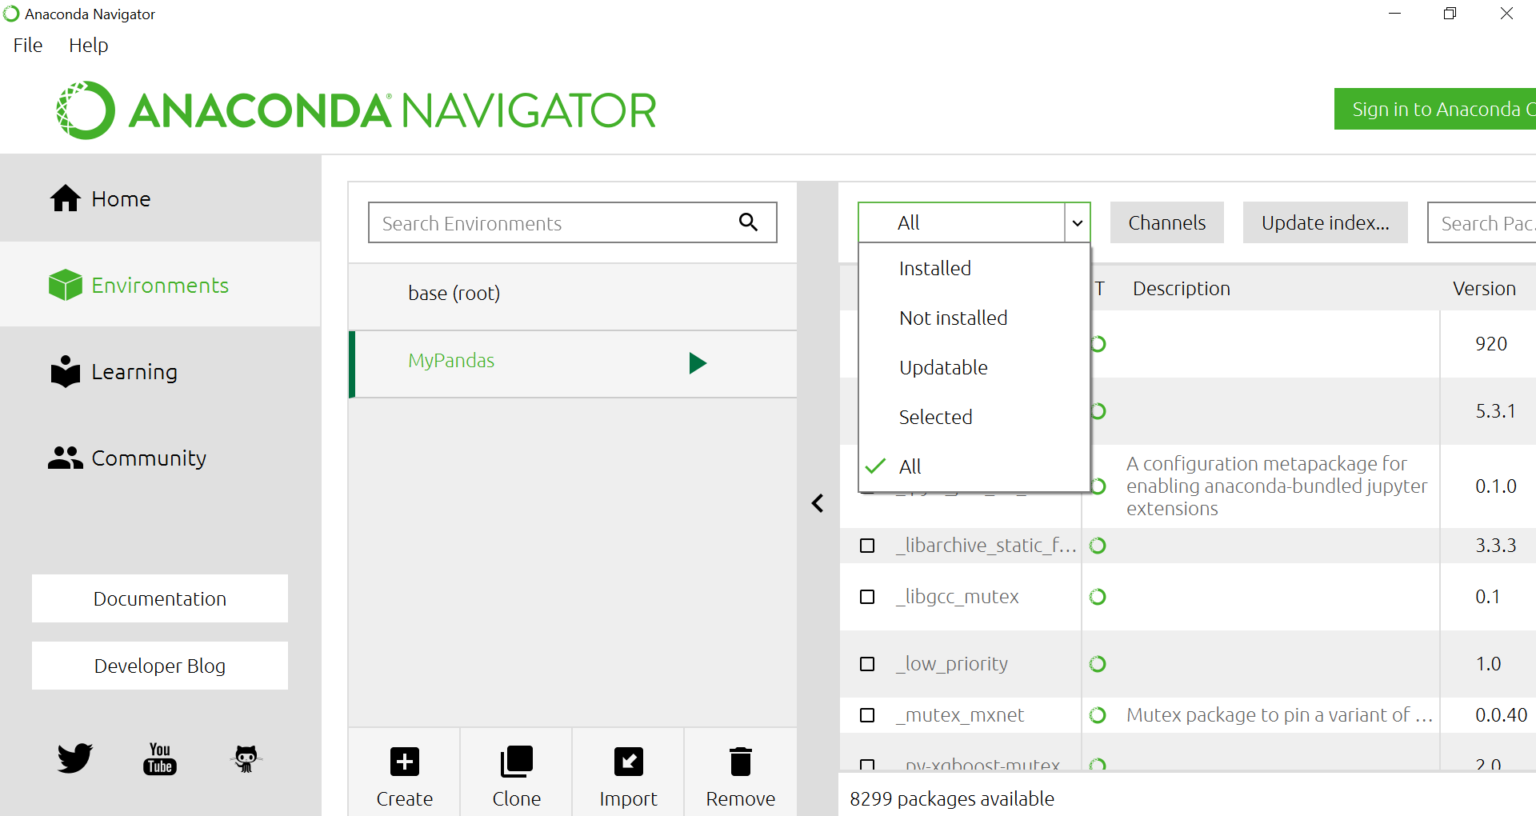Screen dimensions: 1536x816
Task: Import an environment
Action: coord(628,776)
